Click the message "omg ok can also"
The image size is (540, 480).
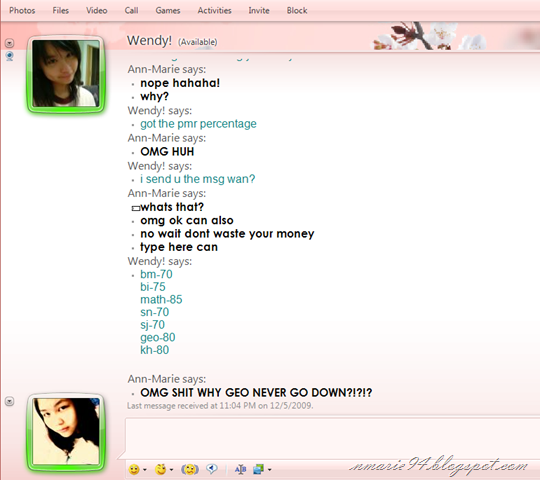pos(187,220)
